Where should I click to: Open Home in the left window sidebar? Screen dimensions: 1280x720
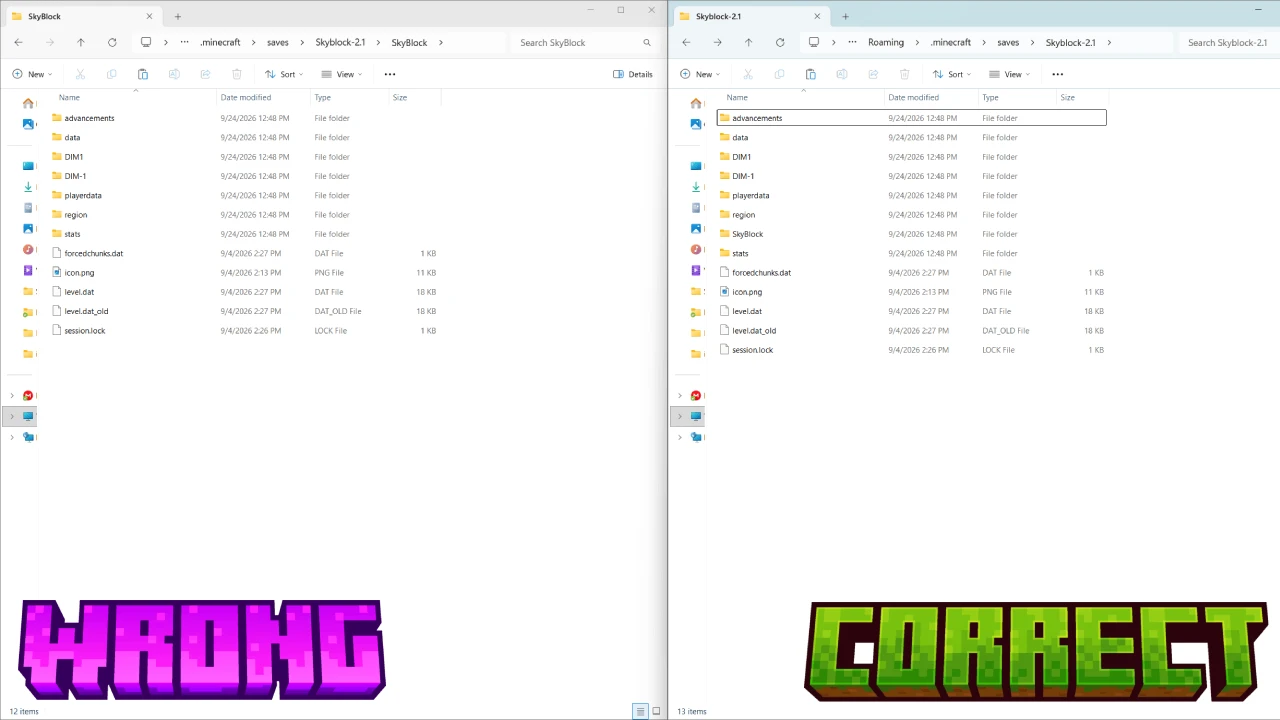28,103
